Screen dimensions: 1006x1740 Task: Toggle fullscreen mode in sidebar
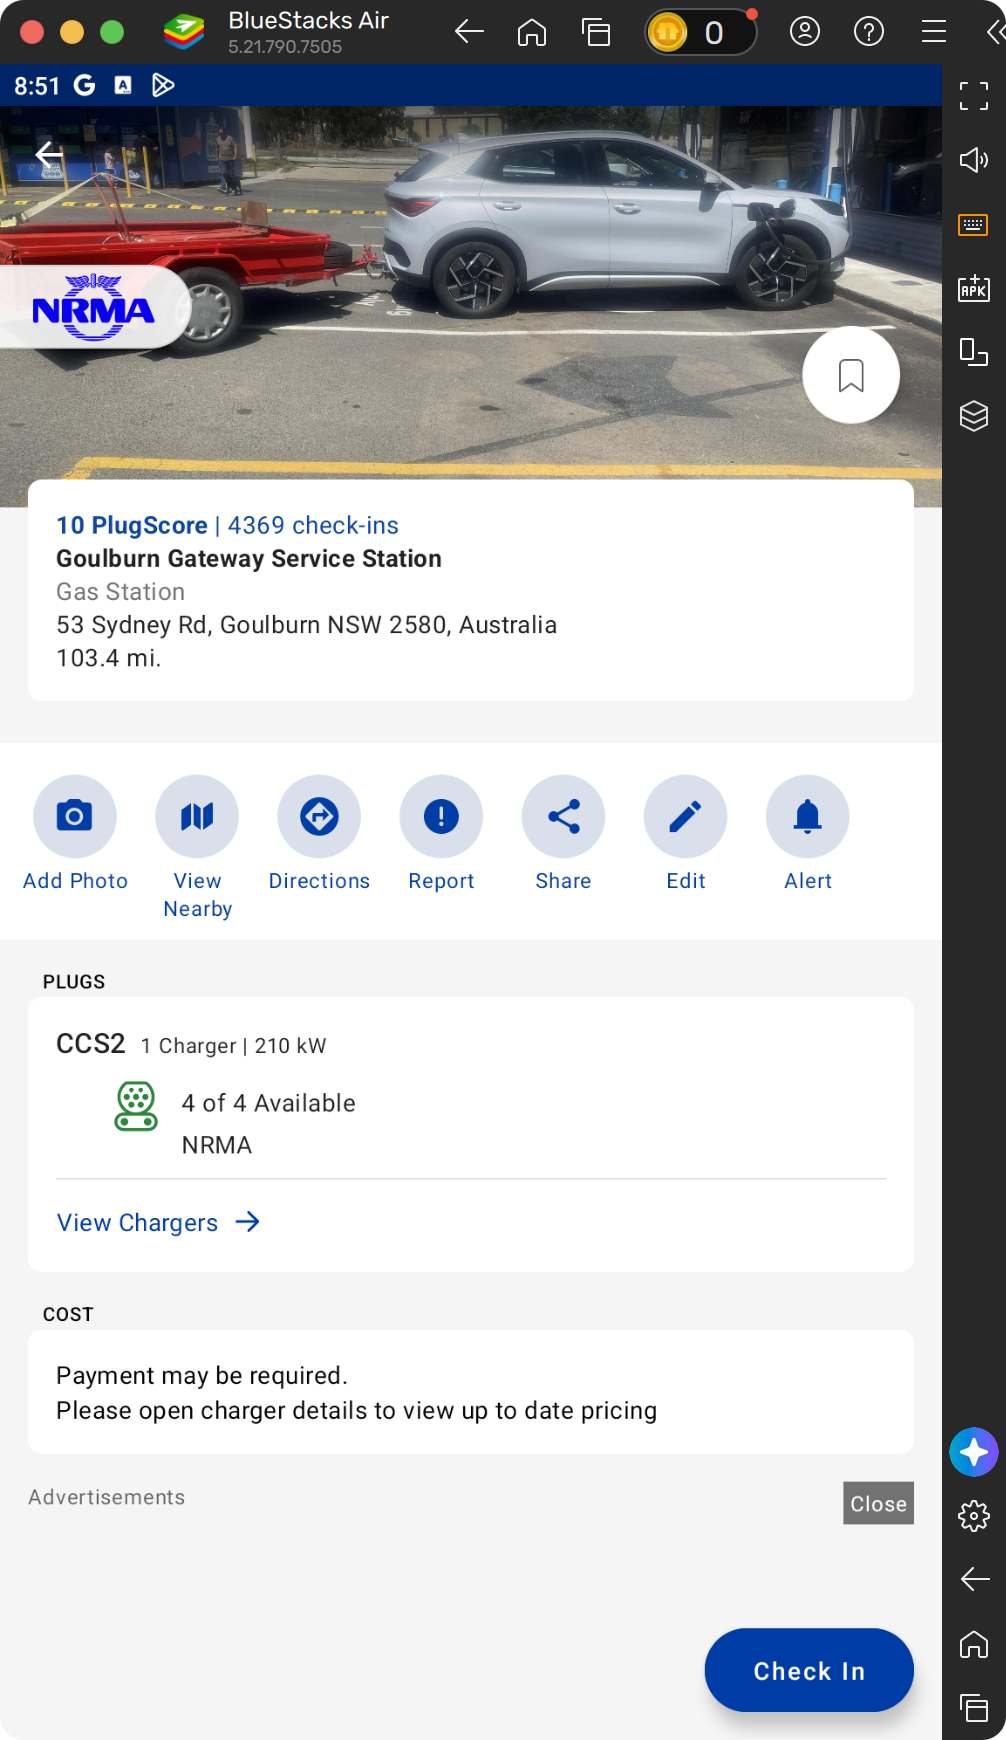974,95
